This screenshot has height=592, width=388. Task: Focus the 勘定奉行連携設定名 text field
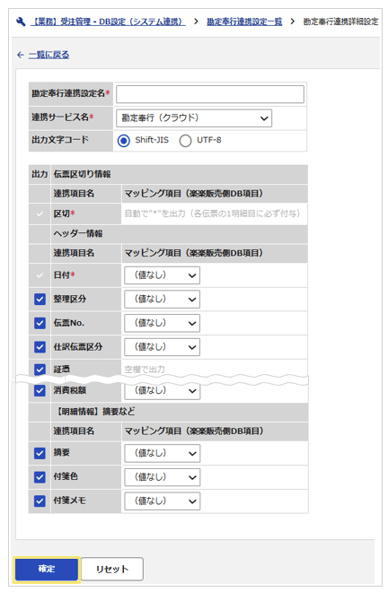coord(210,94)
